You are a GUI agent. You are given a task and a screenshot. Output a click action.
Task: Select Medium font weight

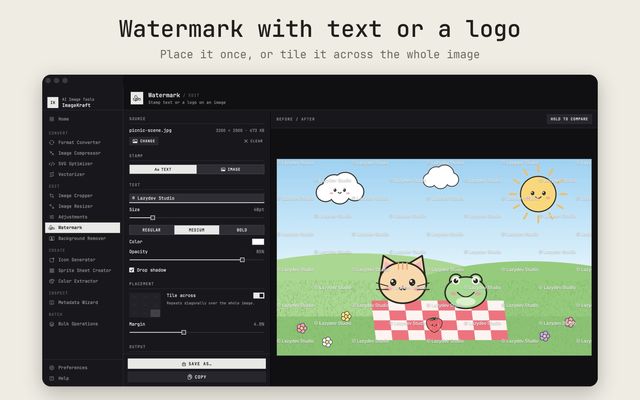pos(197,230)
